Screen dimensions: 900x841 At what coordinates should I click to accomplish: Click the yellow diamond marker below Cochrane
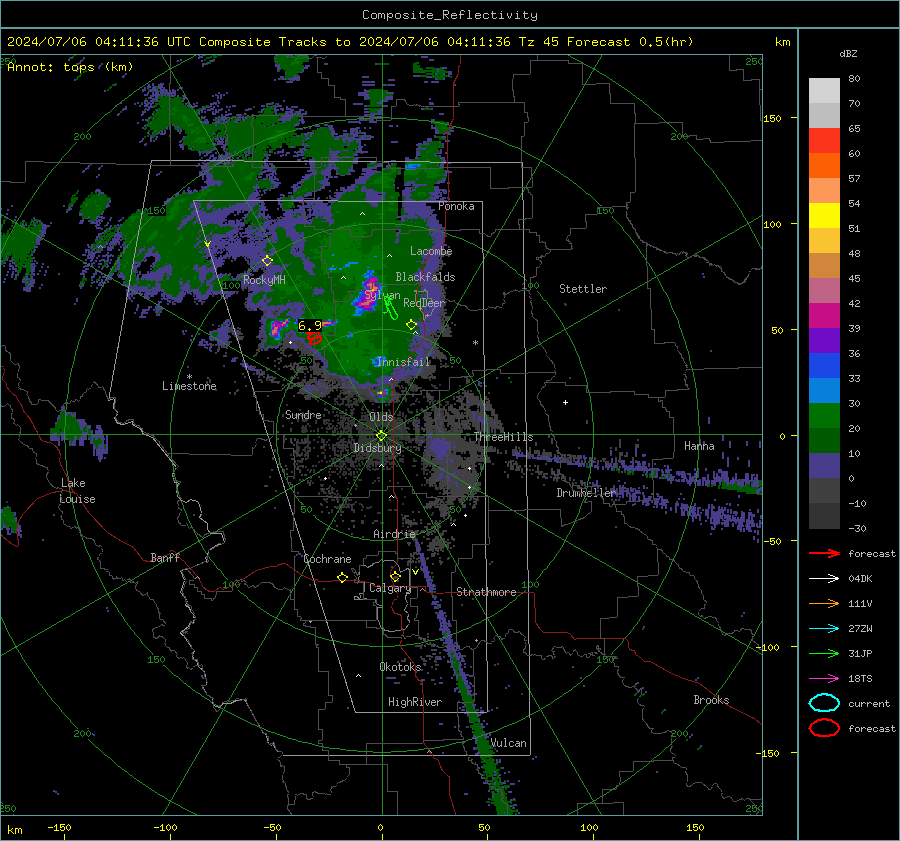[343, 578]
